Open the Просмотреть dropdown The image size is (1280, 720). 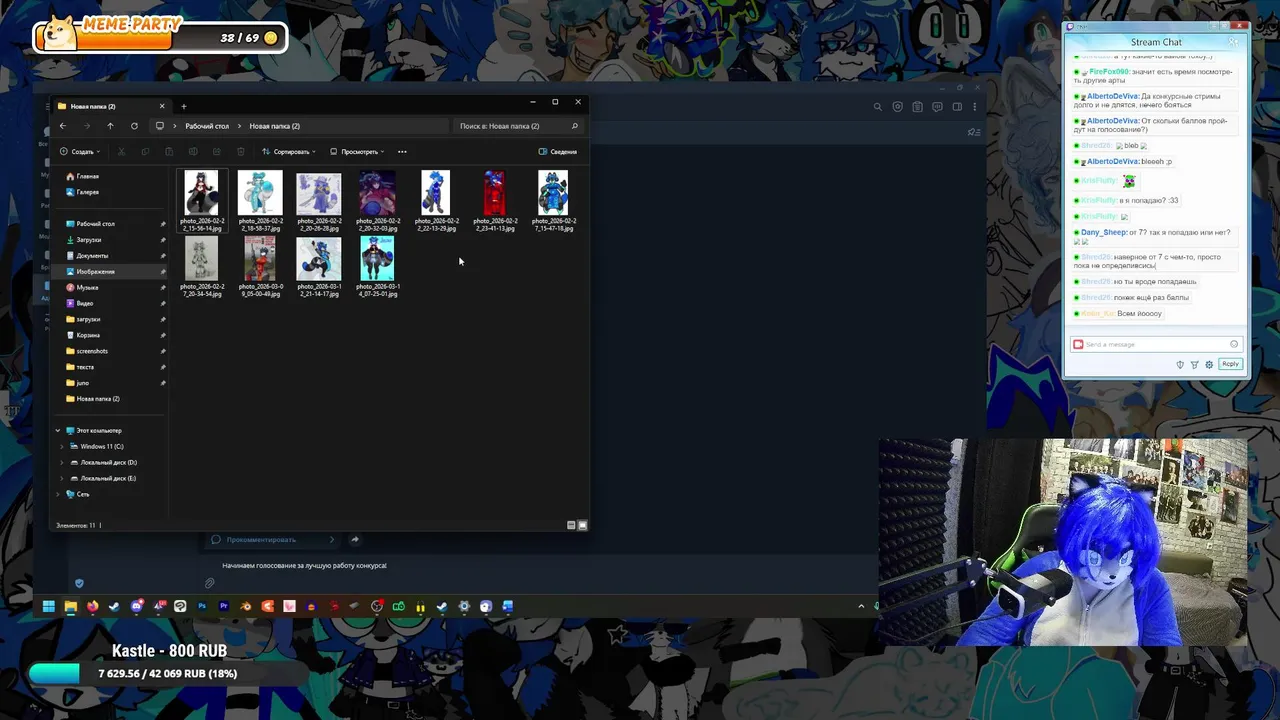pos(357,152)
